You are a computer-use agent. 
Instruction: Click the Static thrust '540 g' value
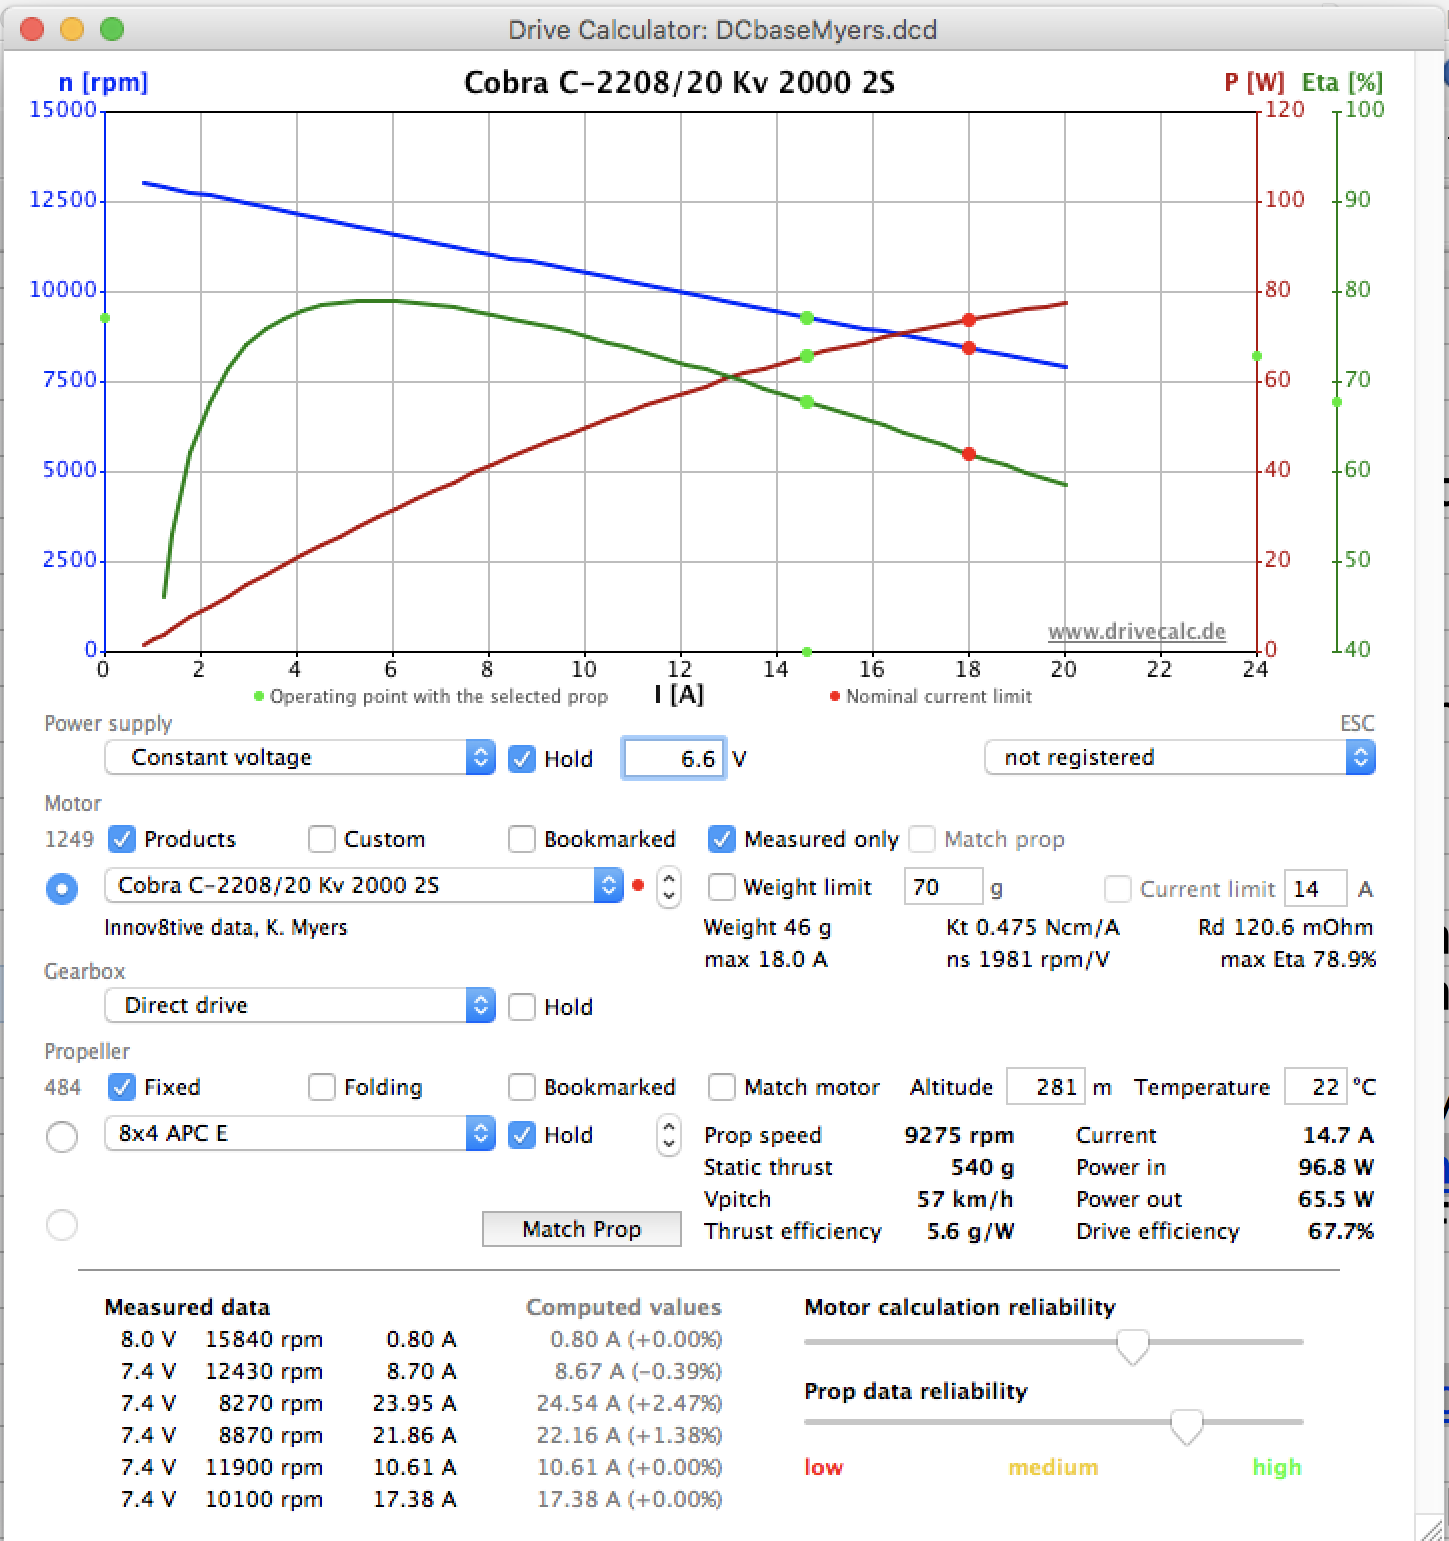click(982, 1168)
